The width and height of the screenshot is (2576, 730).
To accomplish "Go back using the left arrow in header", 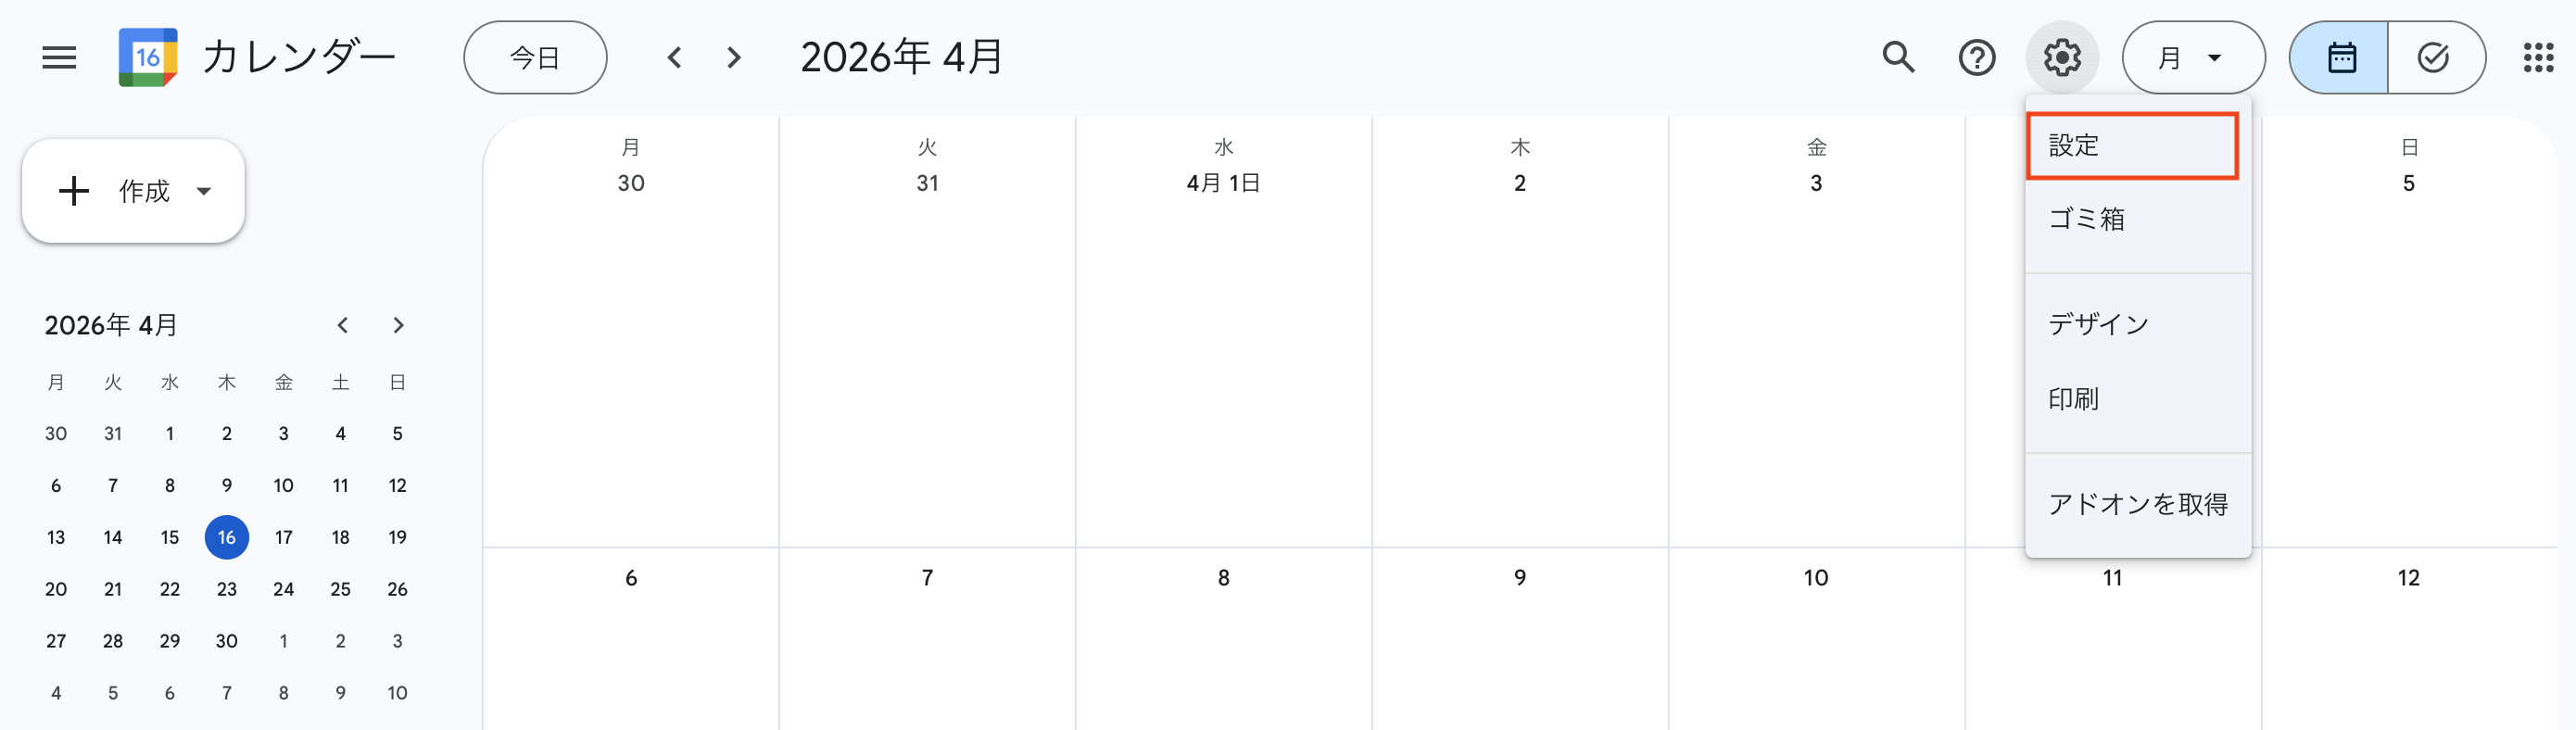I will [x=675, y=57].
